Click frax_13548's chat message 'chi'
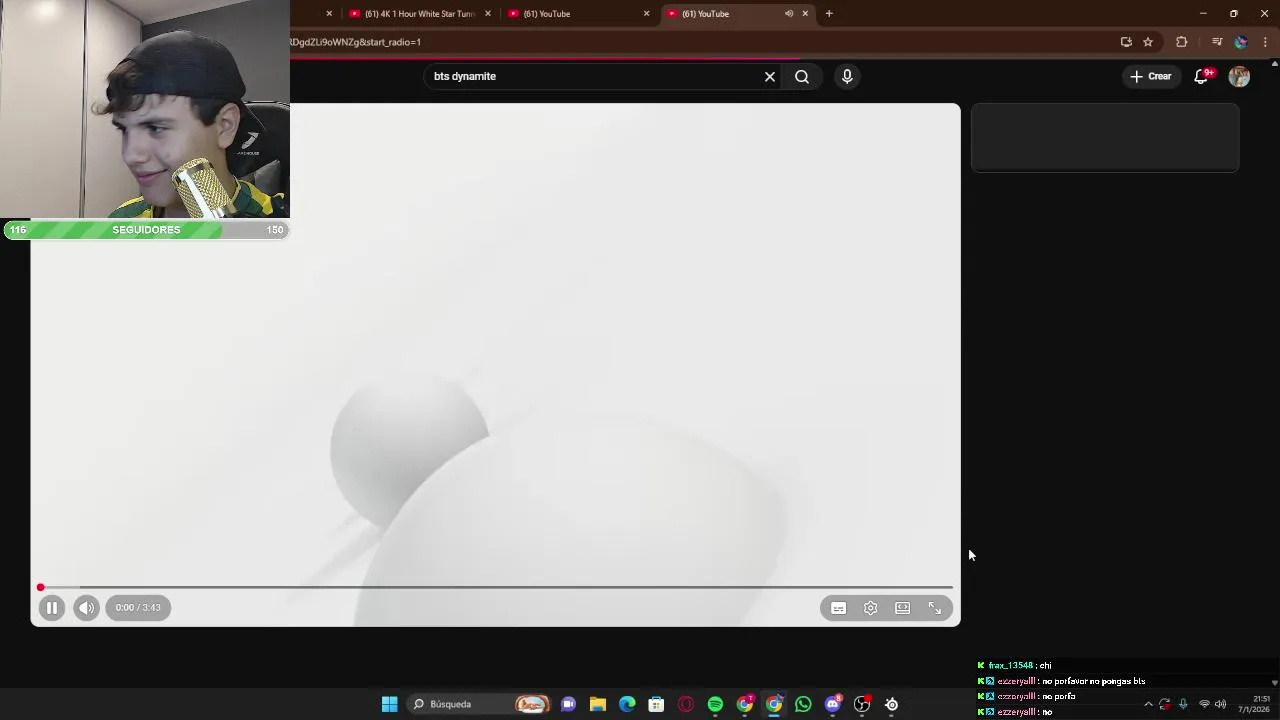Viewport: 1280px width, 720px height. (x=1045, y=665)
